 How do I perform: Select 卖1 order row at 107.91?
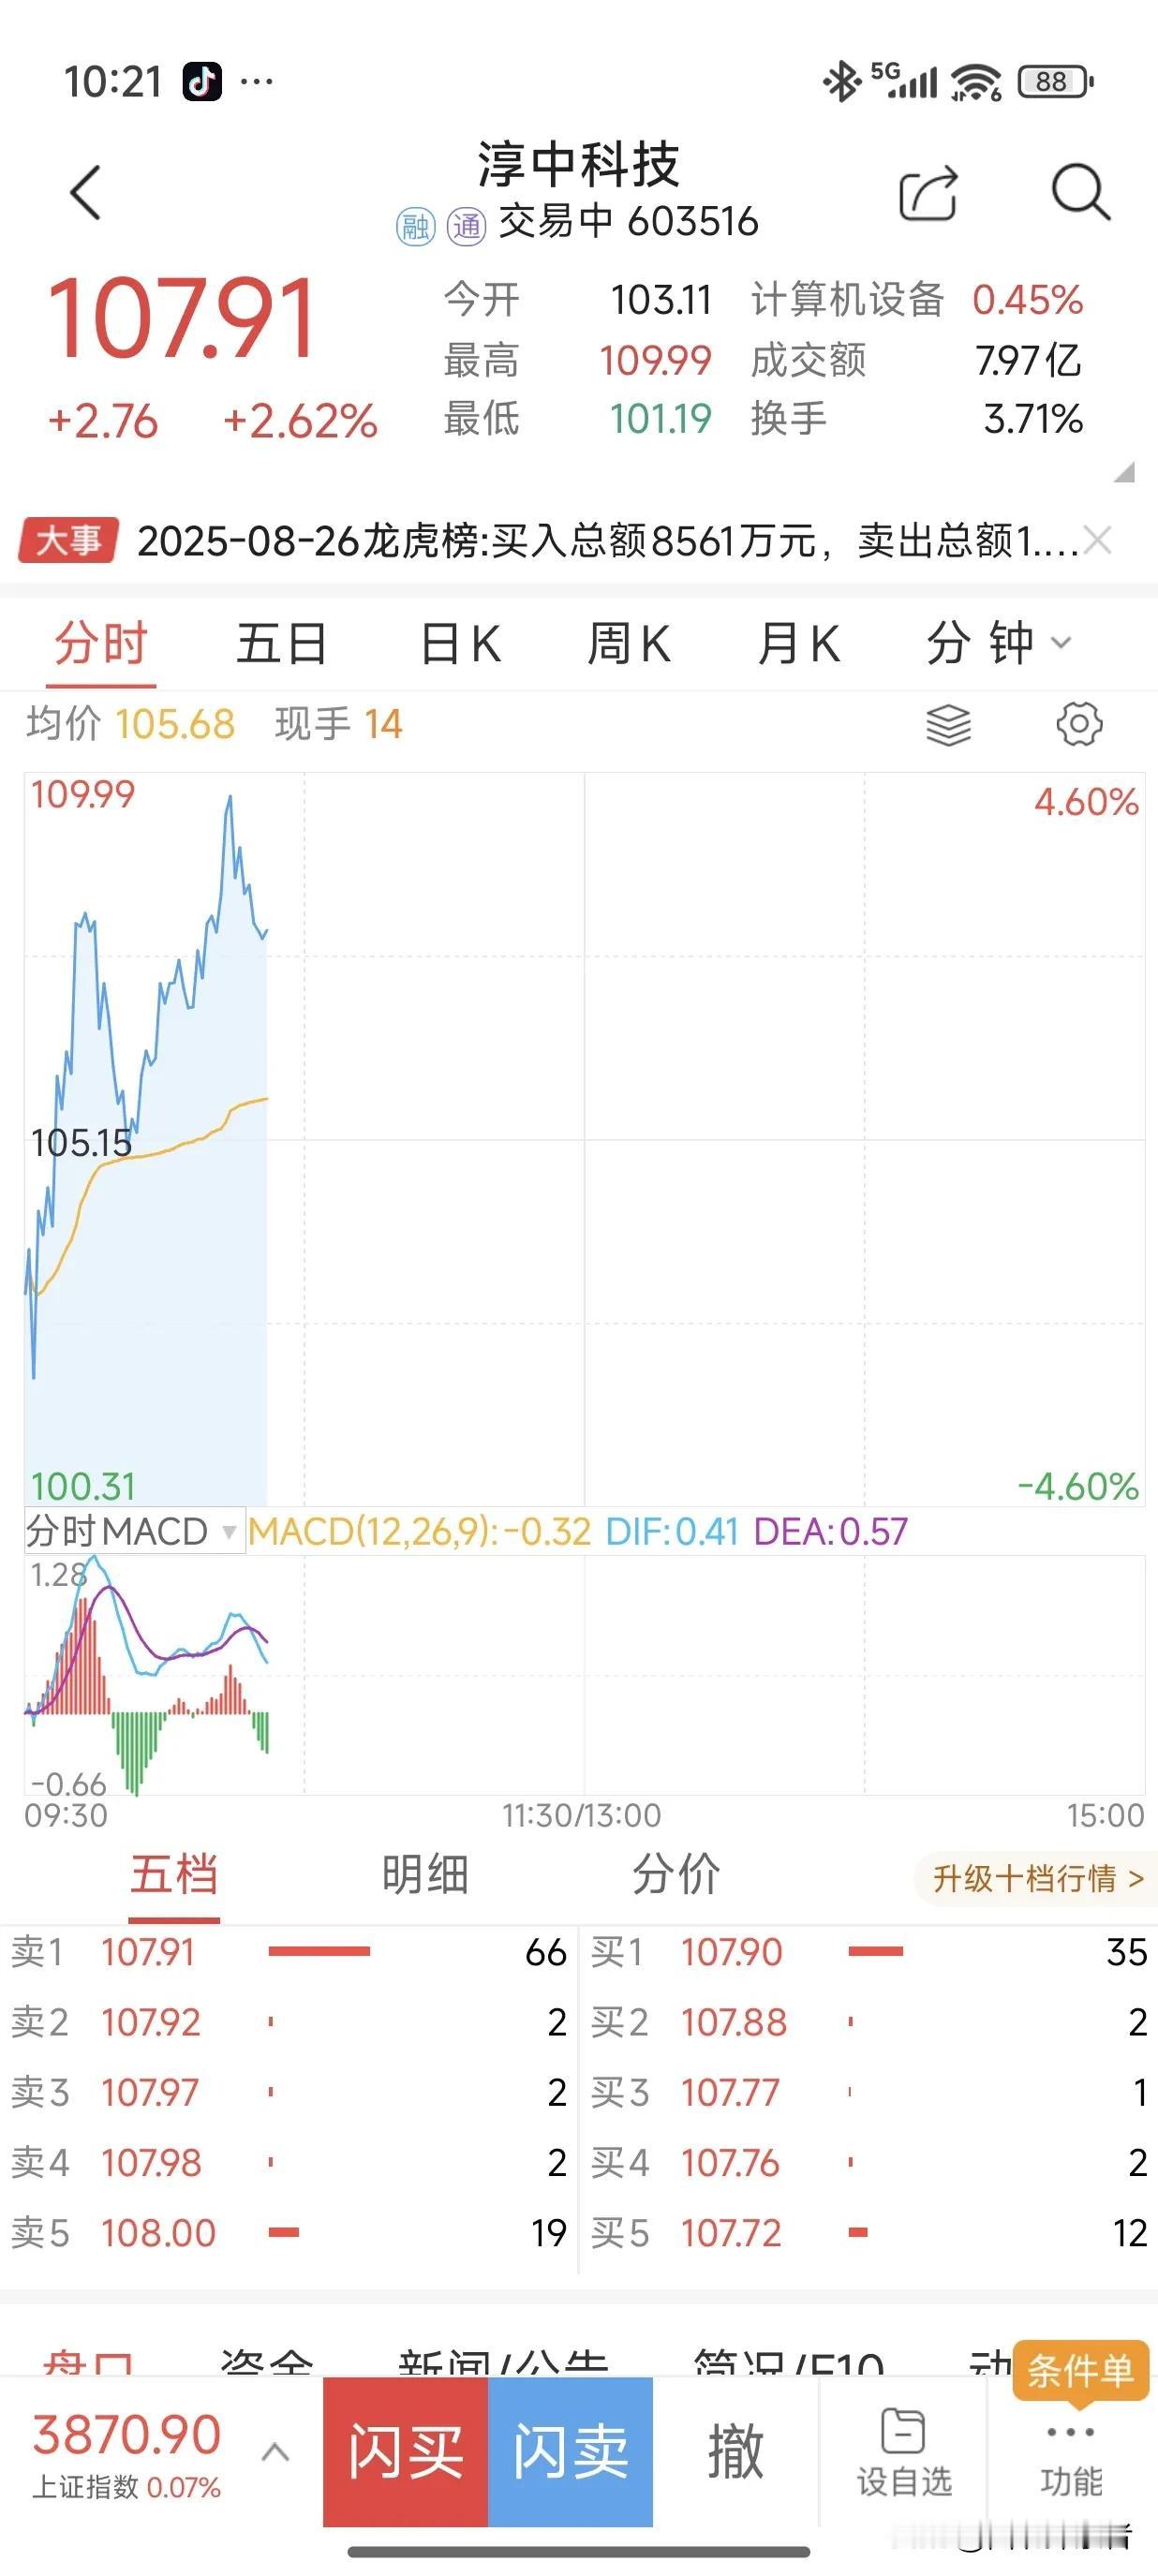coord(289,1951)
